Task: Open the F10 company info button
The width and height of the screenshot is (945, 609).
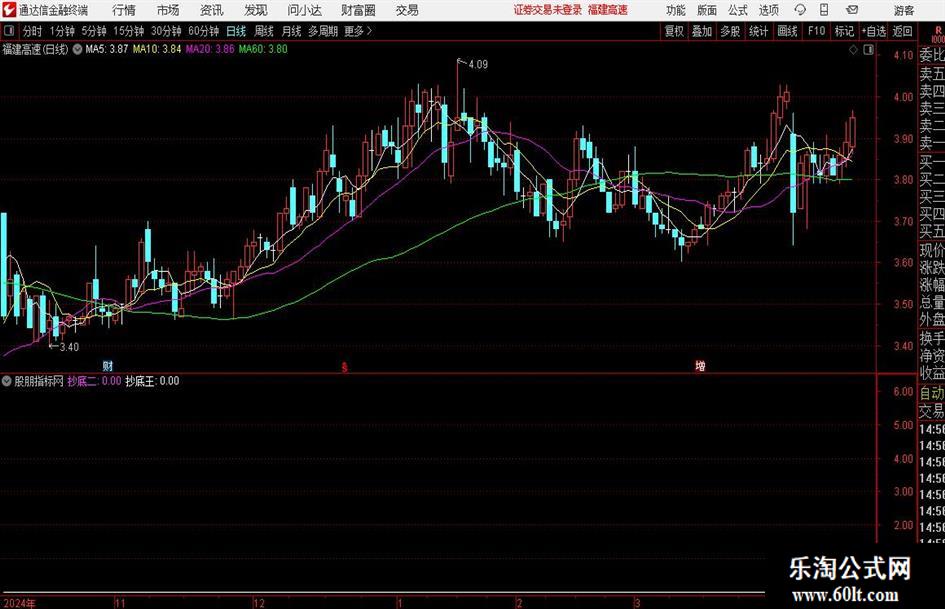Action: 816,31
